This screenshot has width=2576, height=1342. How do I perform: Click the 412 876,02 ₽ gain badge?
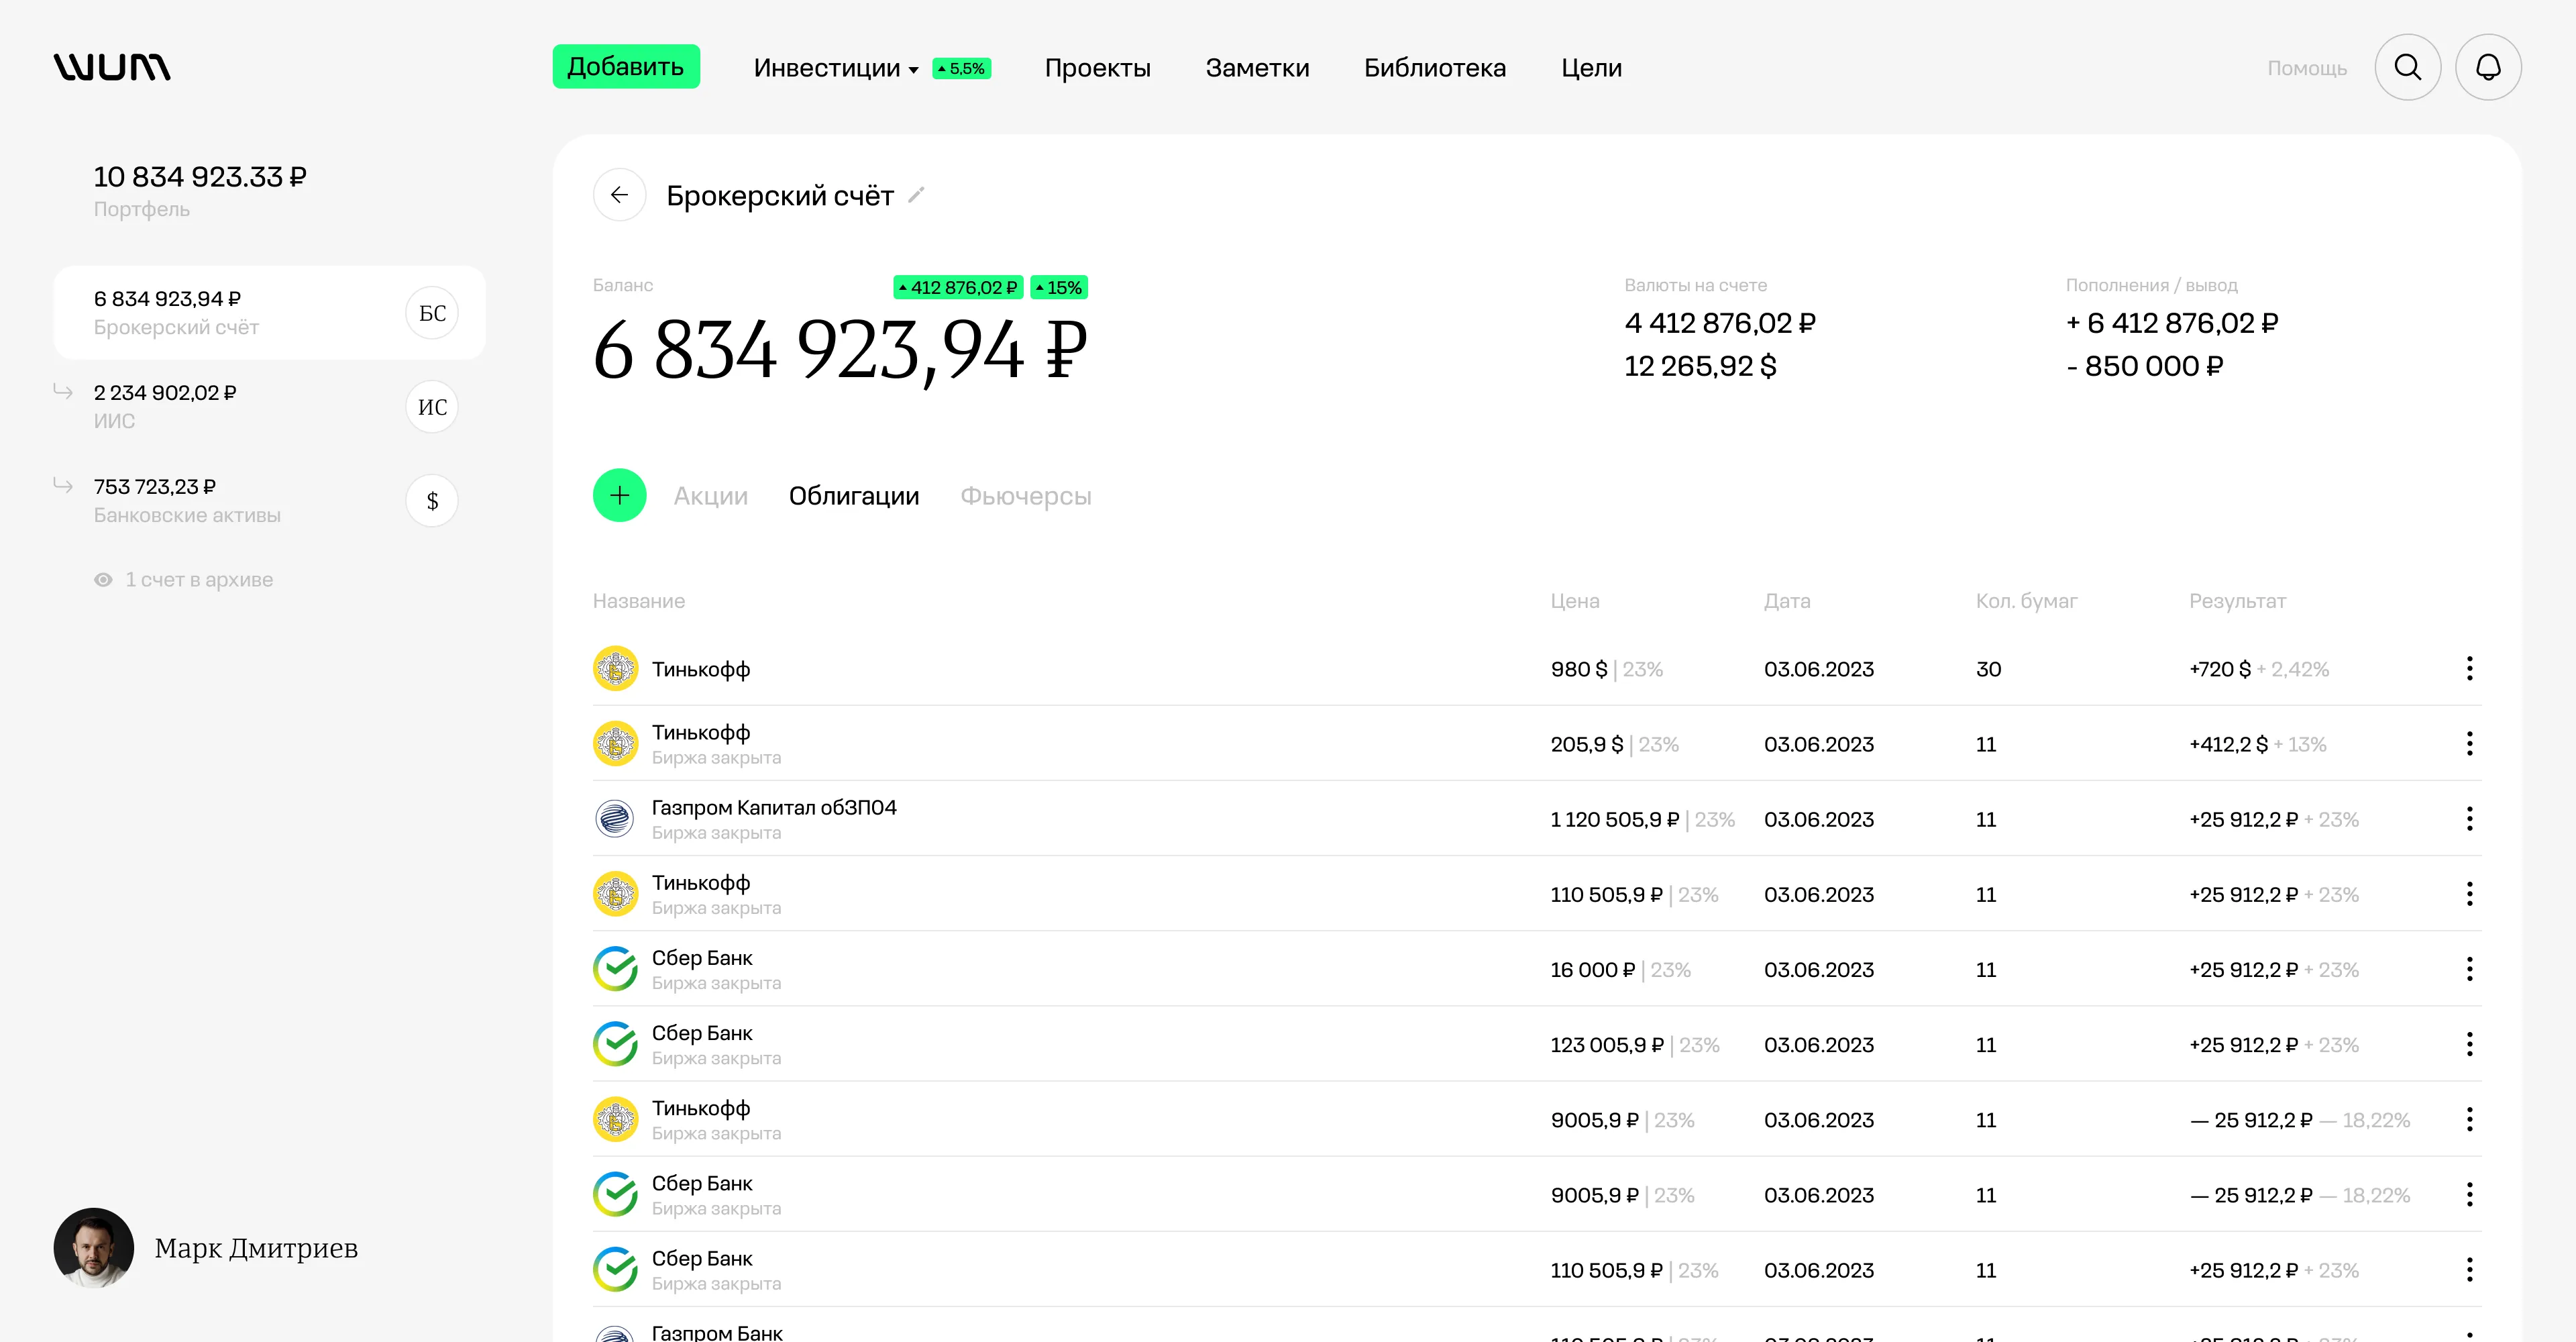click(x=958, y=287)
